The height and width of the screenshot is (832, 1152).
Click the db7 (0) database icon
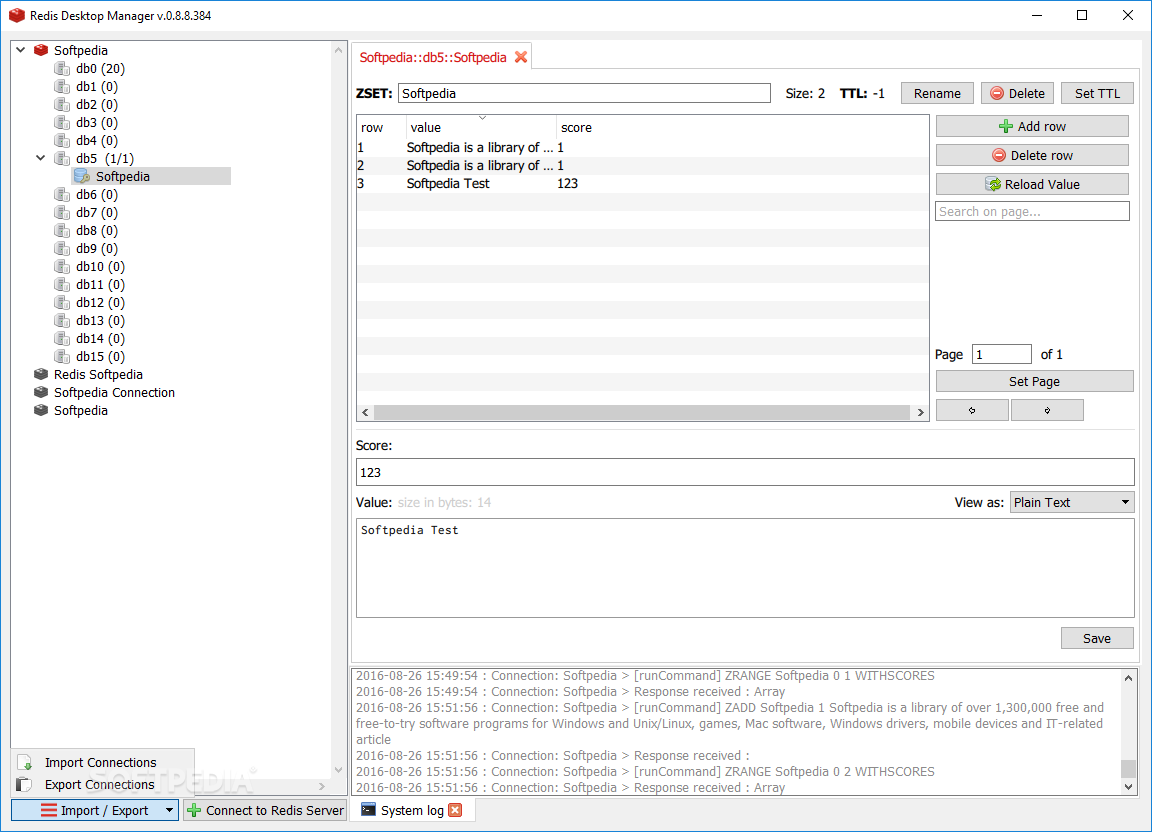[62, 212]
